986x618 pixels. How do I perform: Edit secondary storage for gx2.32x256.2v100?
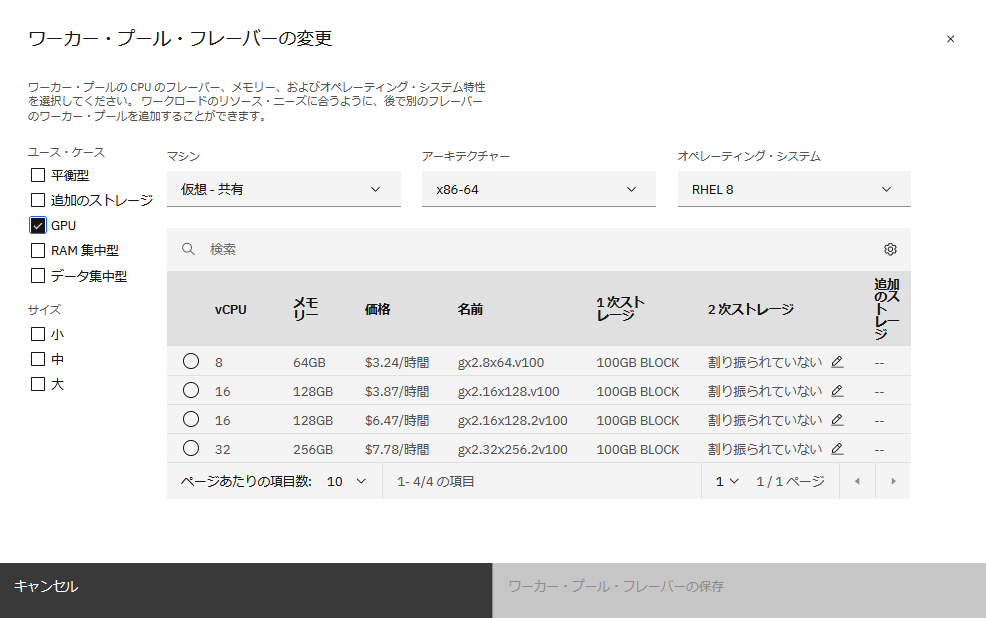click(x=837, y=448)
